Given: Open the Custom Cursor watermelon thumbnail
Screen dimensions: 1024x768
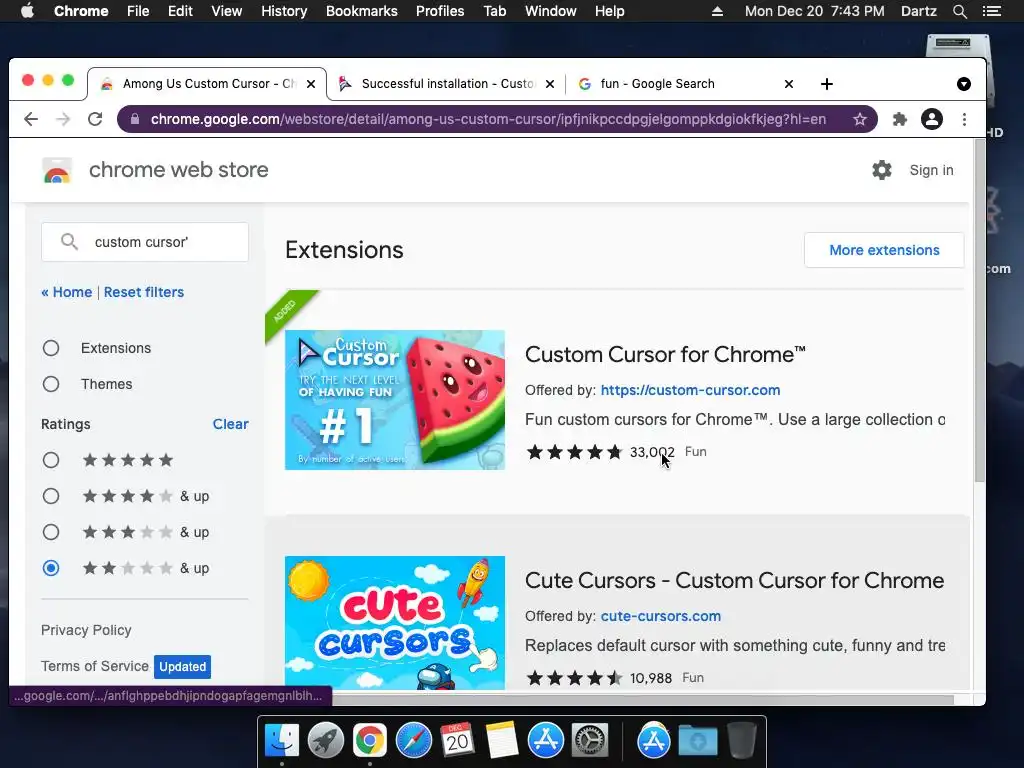Looking at the screenshot, I should [394, 400].
